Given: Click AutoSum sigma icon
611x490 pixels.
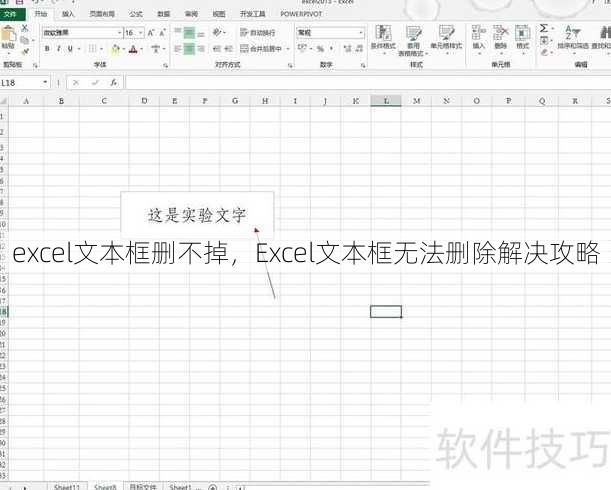Looking at the screenshot, I should (x=544, y=28).
